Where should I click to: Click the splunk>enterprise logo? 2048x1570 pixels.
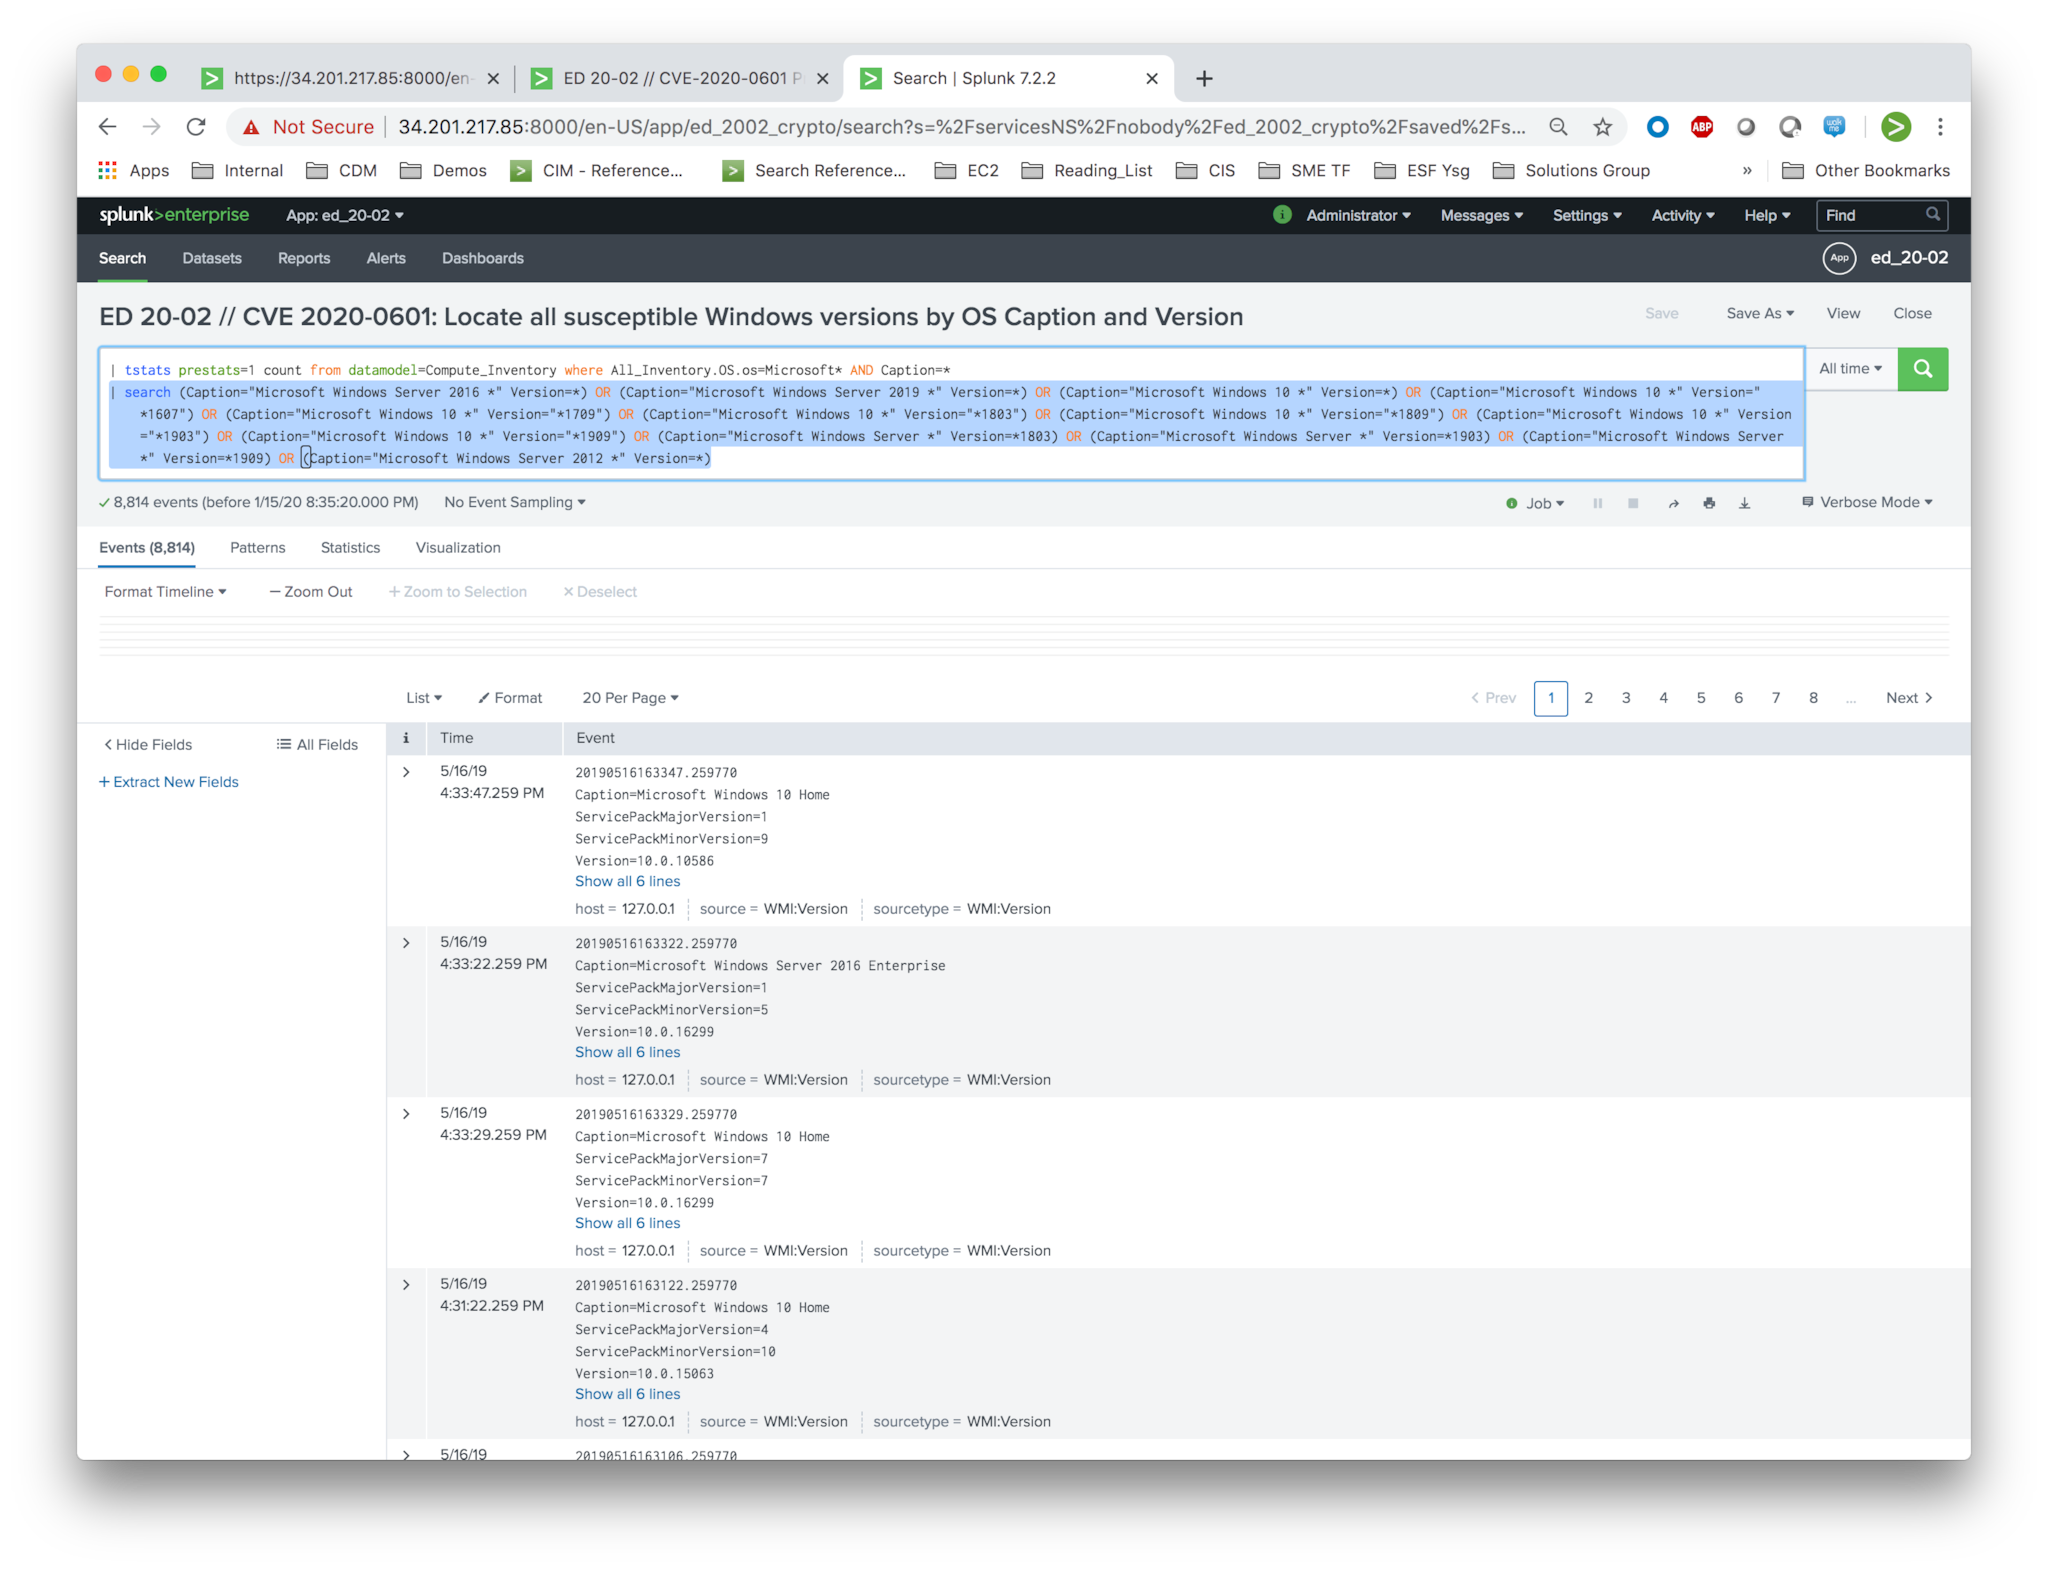(174, 215)
